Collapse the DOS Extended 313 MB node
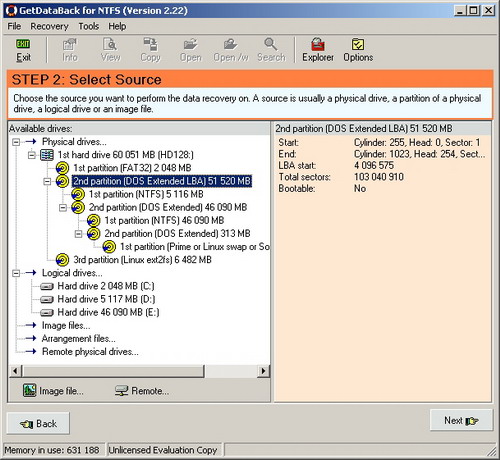 pos(78,234)
